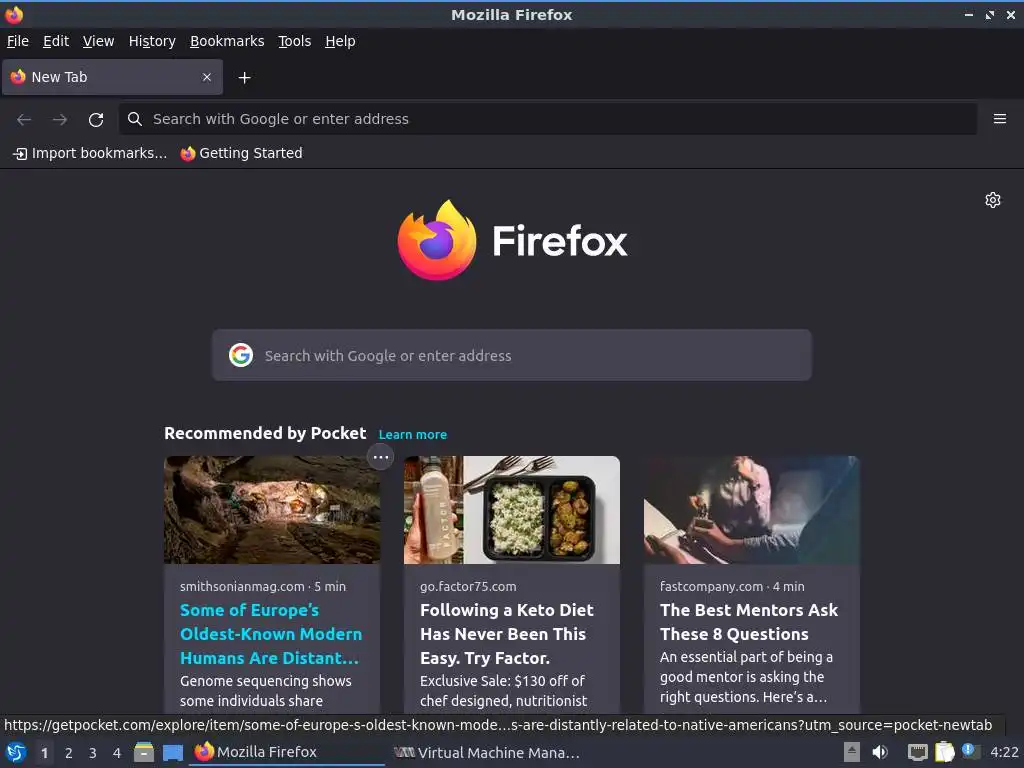Click Genome sequencing shows description text
Image resolution: width=1024 pixels, height=768 pixels.
coord(266,691)
